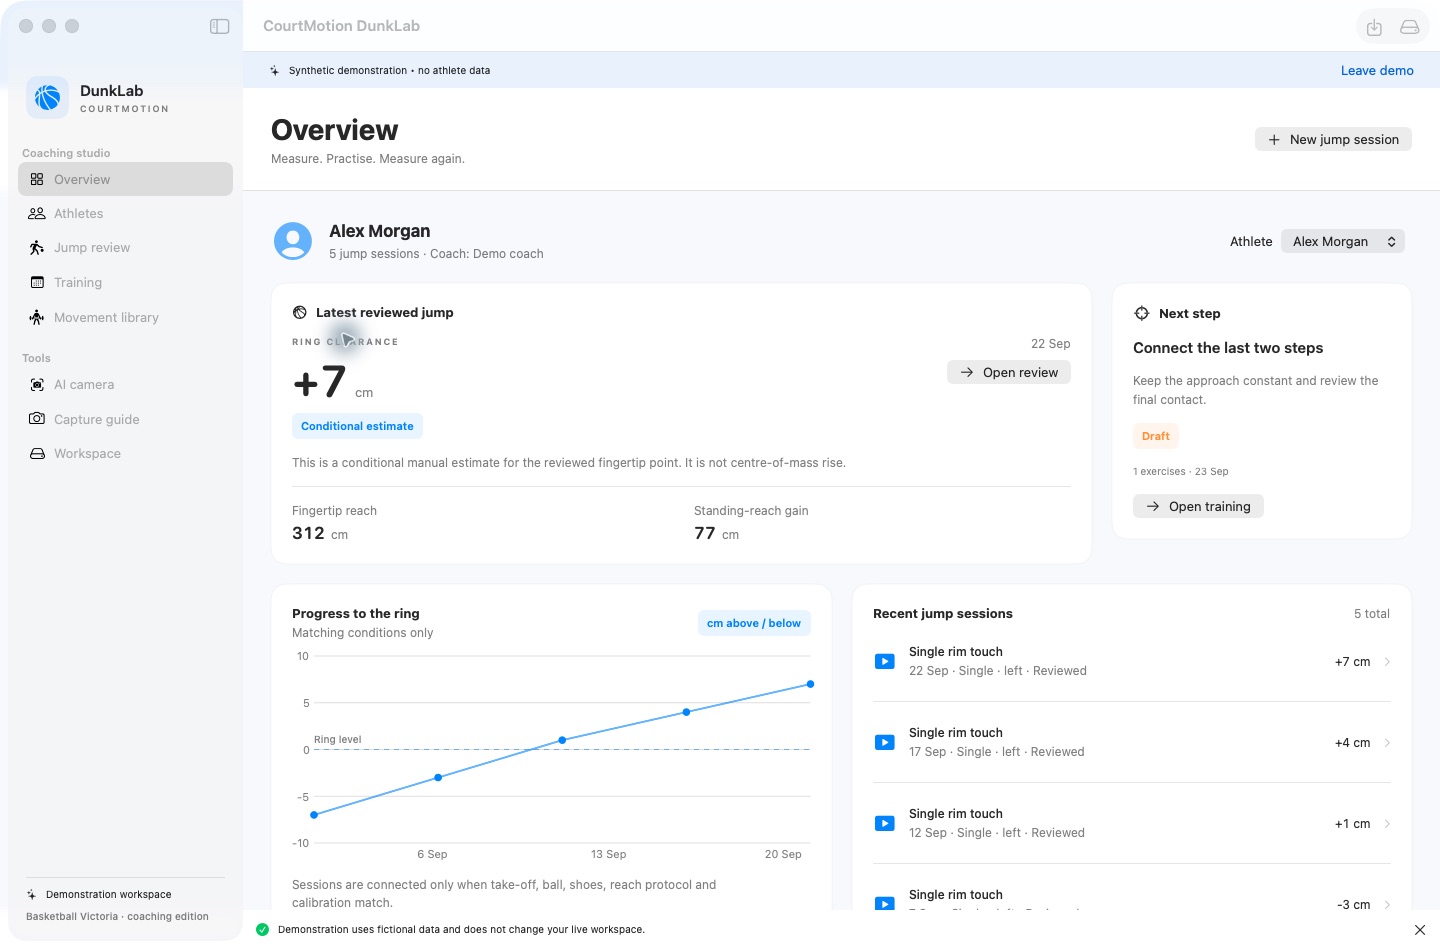Toggle the cm above / below chart unit
Screen dimensions: 1440x949
(x=754, y=623)
